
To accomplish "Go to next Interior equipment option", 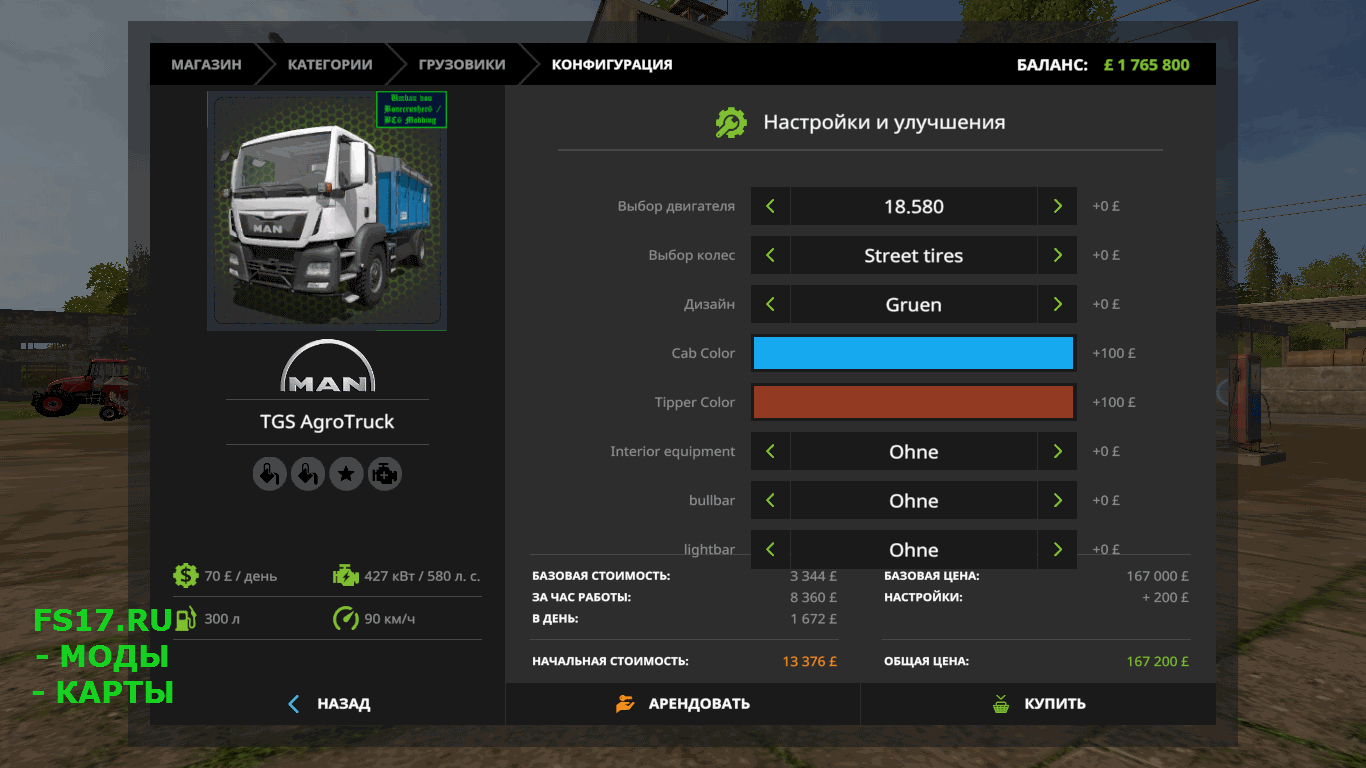I will [x=1057, y=451].
